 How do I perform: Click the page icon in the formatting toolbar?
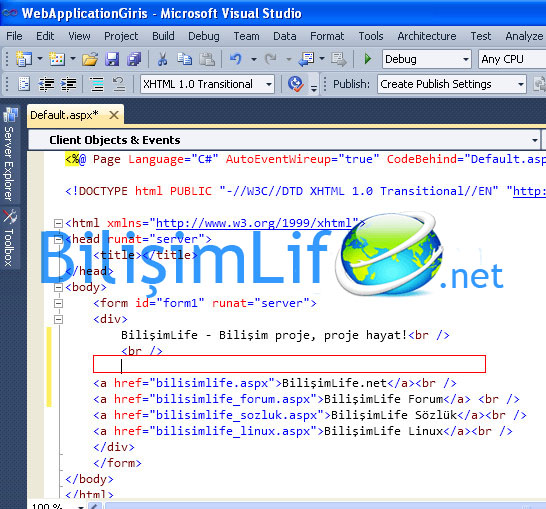click(24, 84)
